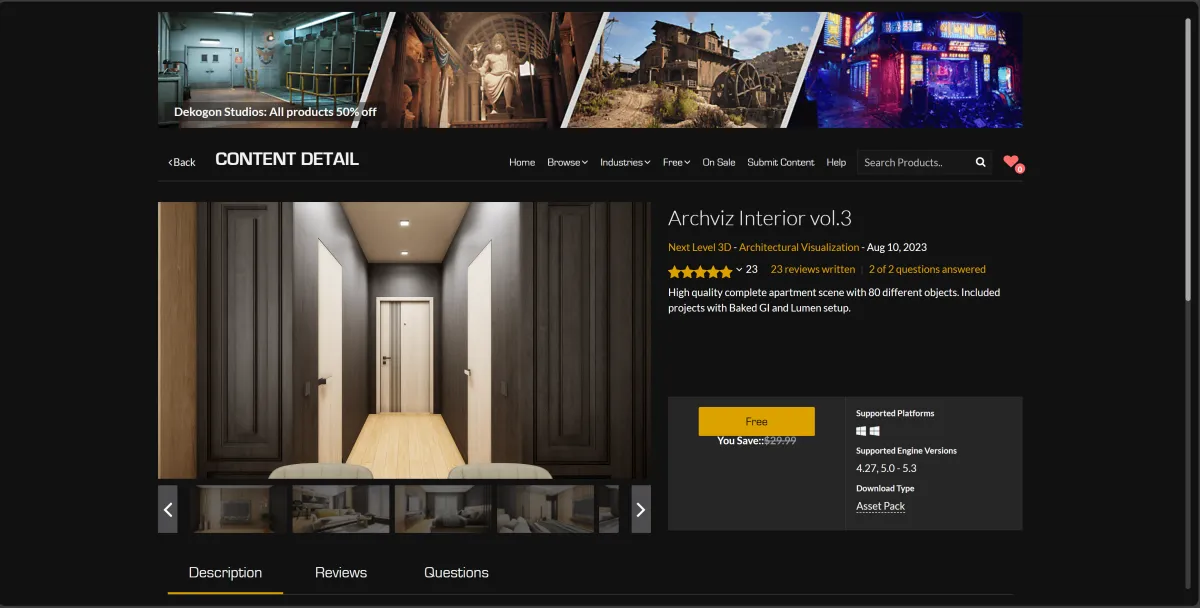Expand the star rating breakdown chevron
This screenshot has width=1200, height=608.
coord(739,269)
